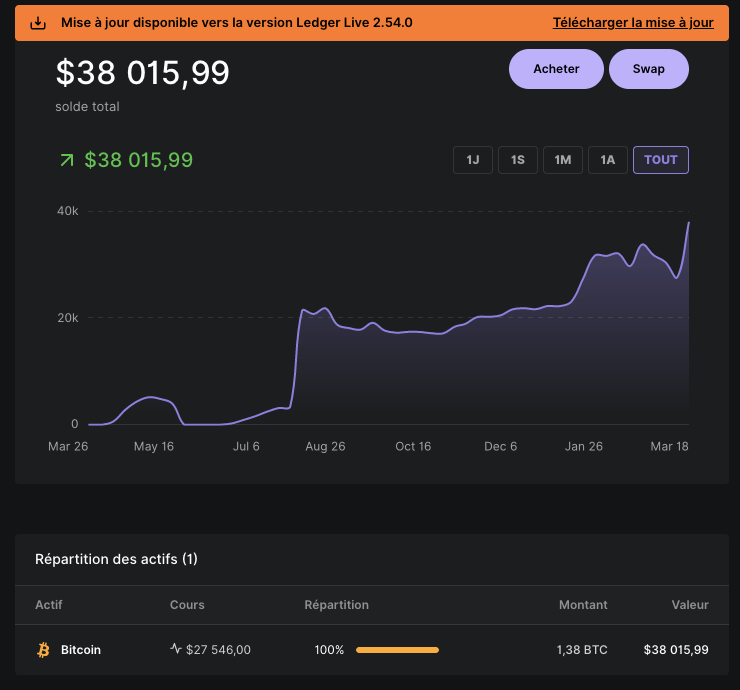The image size is (740, 690).
Task: Click the Répartition des actifs (1) heading
Action: (116, 559)
